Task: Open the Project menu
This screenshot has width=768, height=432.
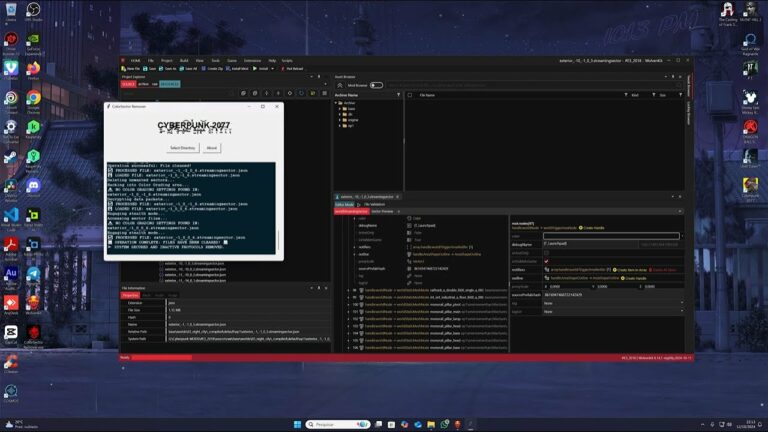Action: pyautogui.click(x=167, y=61)
